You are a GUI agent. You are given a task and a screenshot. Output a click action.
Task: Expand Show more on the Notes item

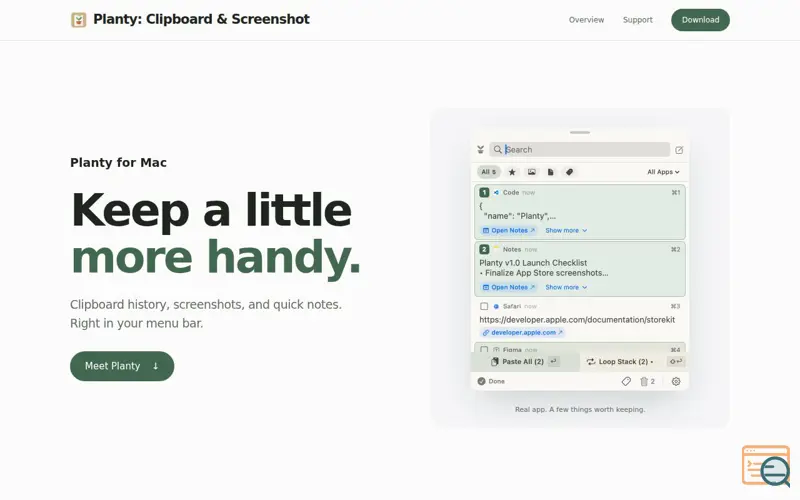tap(566, 287)
